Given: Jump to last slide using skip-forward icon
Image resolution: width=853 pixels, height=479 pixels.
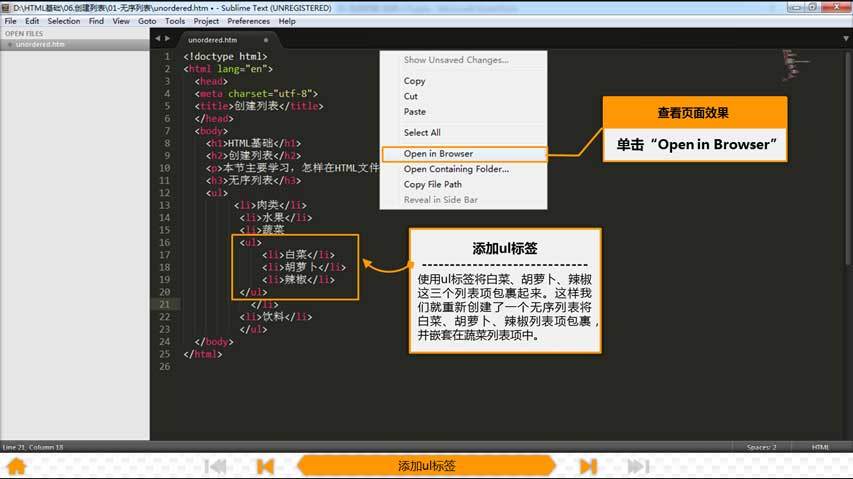Looking at the screenshot, I should 638,466.
